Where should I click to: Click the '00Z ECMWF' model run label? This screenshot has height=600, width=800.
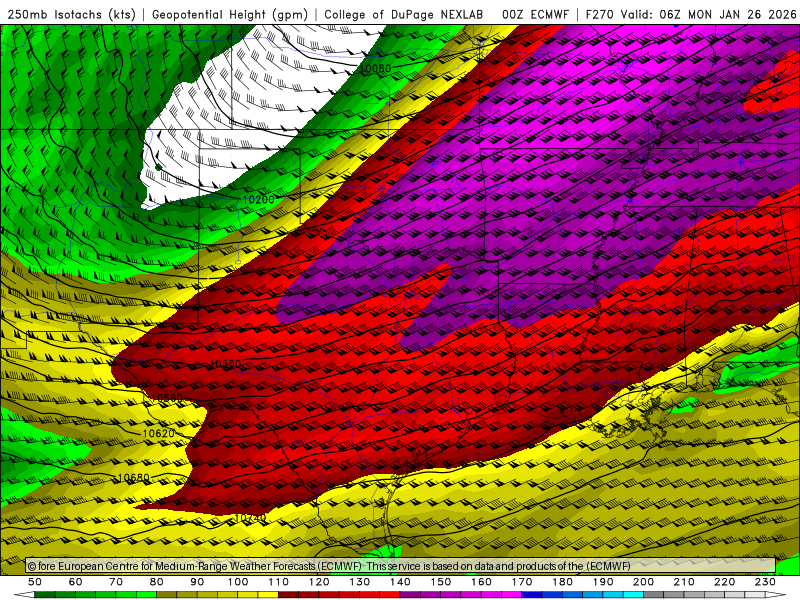coord(535,14)
